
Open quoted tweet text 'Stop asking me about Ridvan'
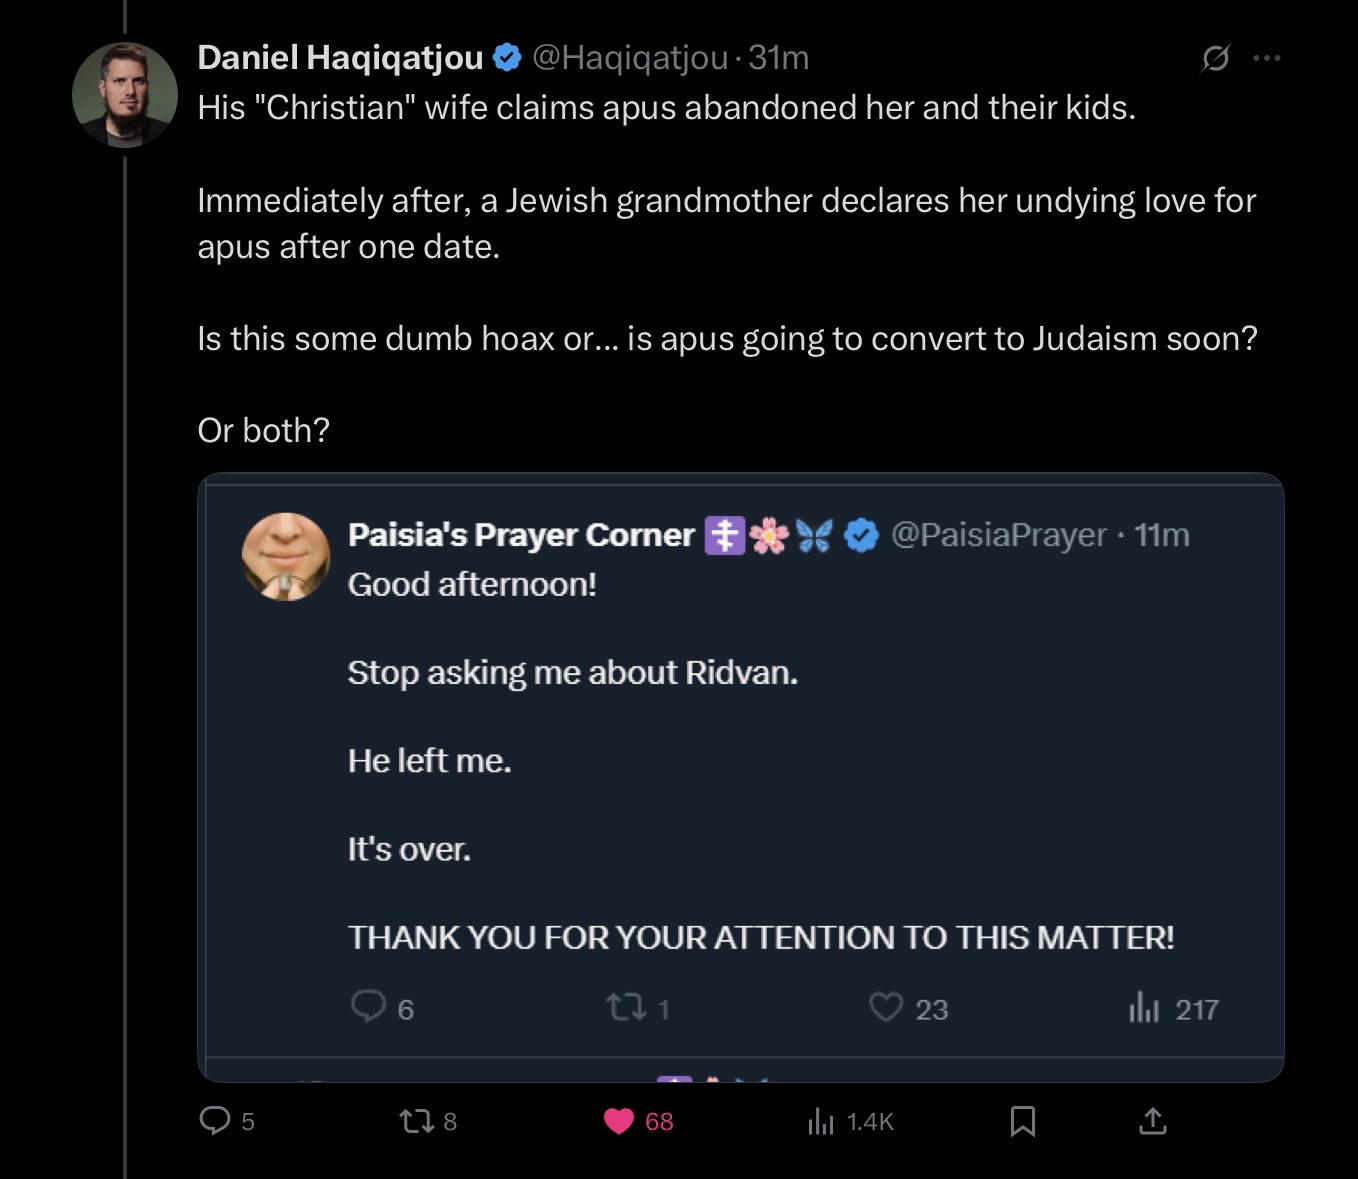tap(573, 673)
